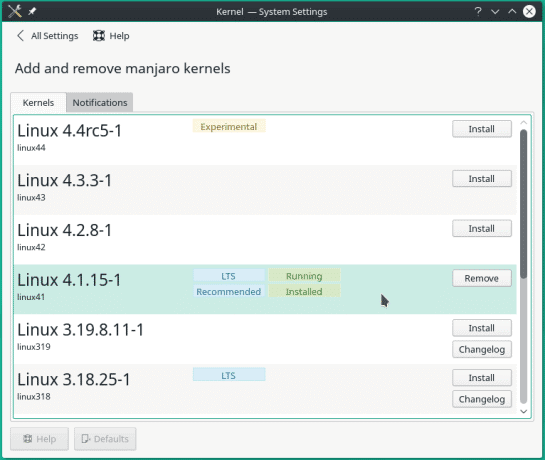This screenshot has height=460, width=545.
Task: Close the Kernel settings window
Action: [x=529, y=11]
